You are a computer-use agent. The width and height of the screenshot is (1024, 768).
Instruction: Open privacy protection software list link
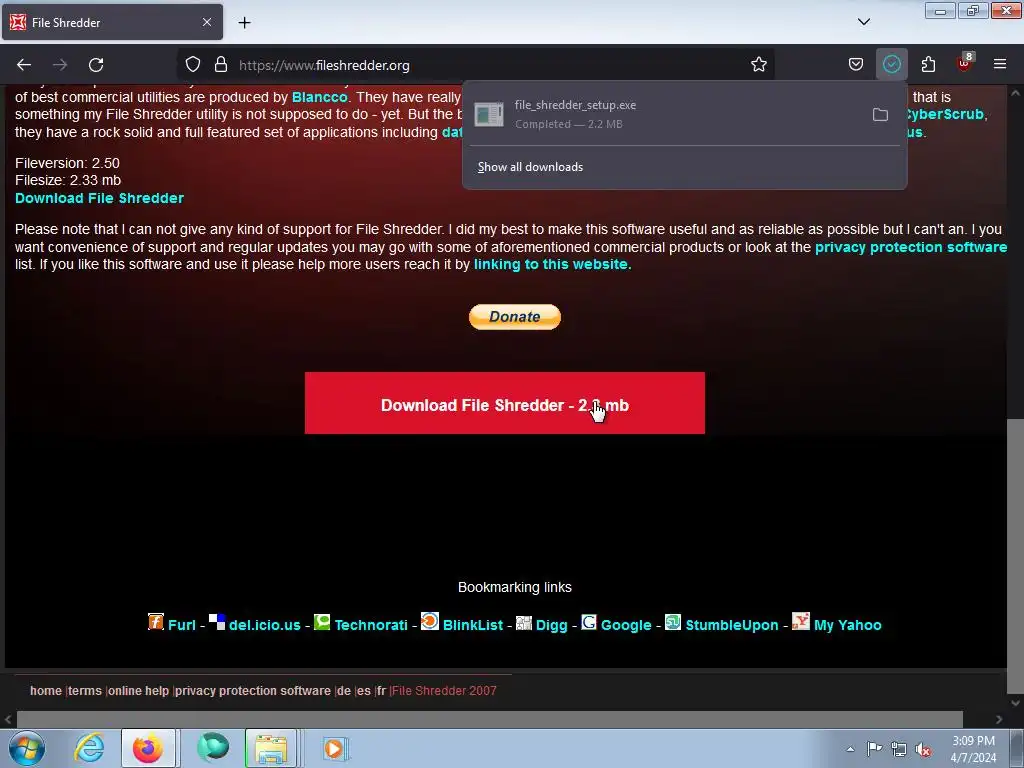point(911,247)
